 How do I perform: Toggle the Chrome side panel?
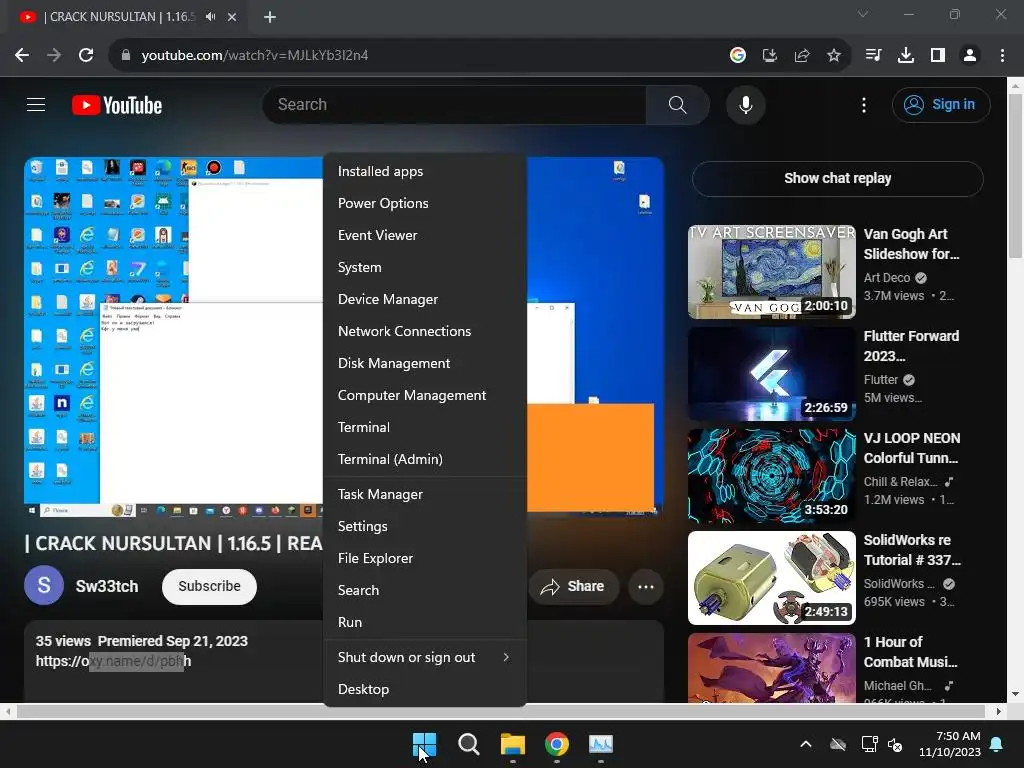pyautogui.click(x=937, y=56)
